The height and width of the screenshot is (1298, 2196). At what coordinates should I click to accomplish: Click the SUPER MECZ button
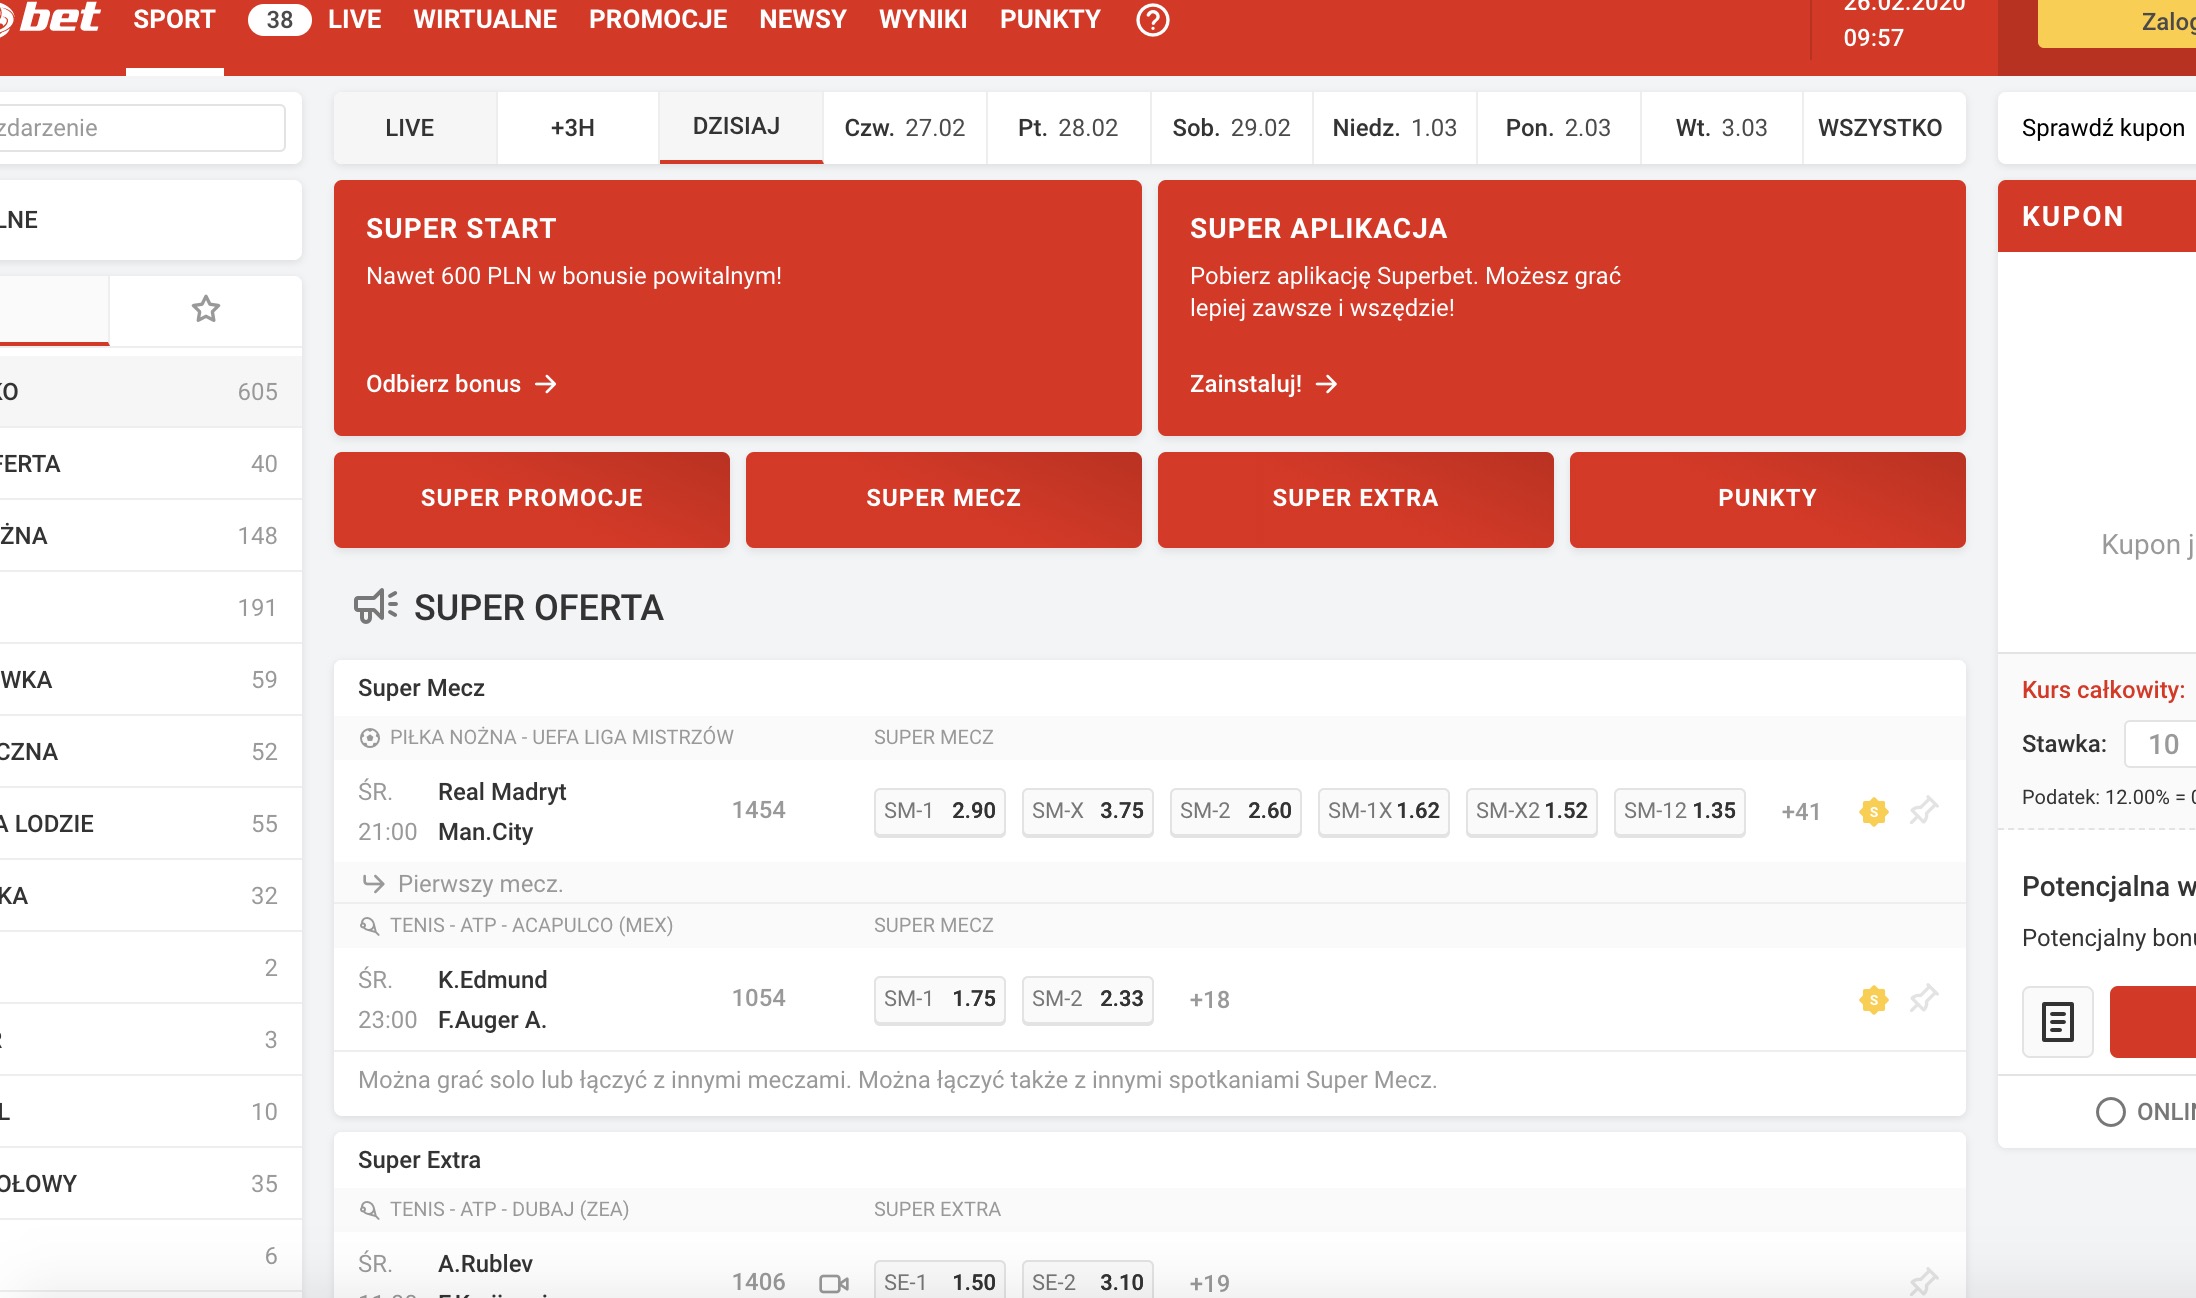pyautogui.click(x=944, y=499)
